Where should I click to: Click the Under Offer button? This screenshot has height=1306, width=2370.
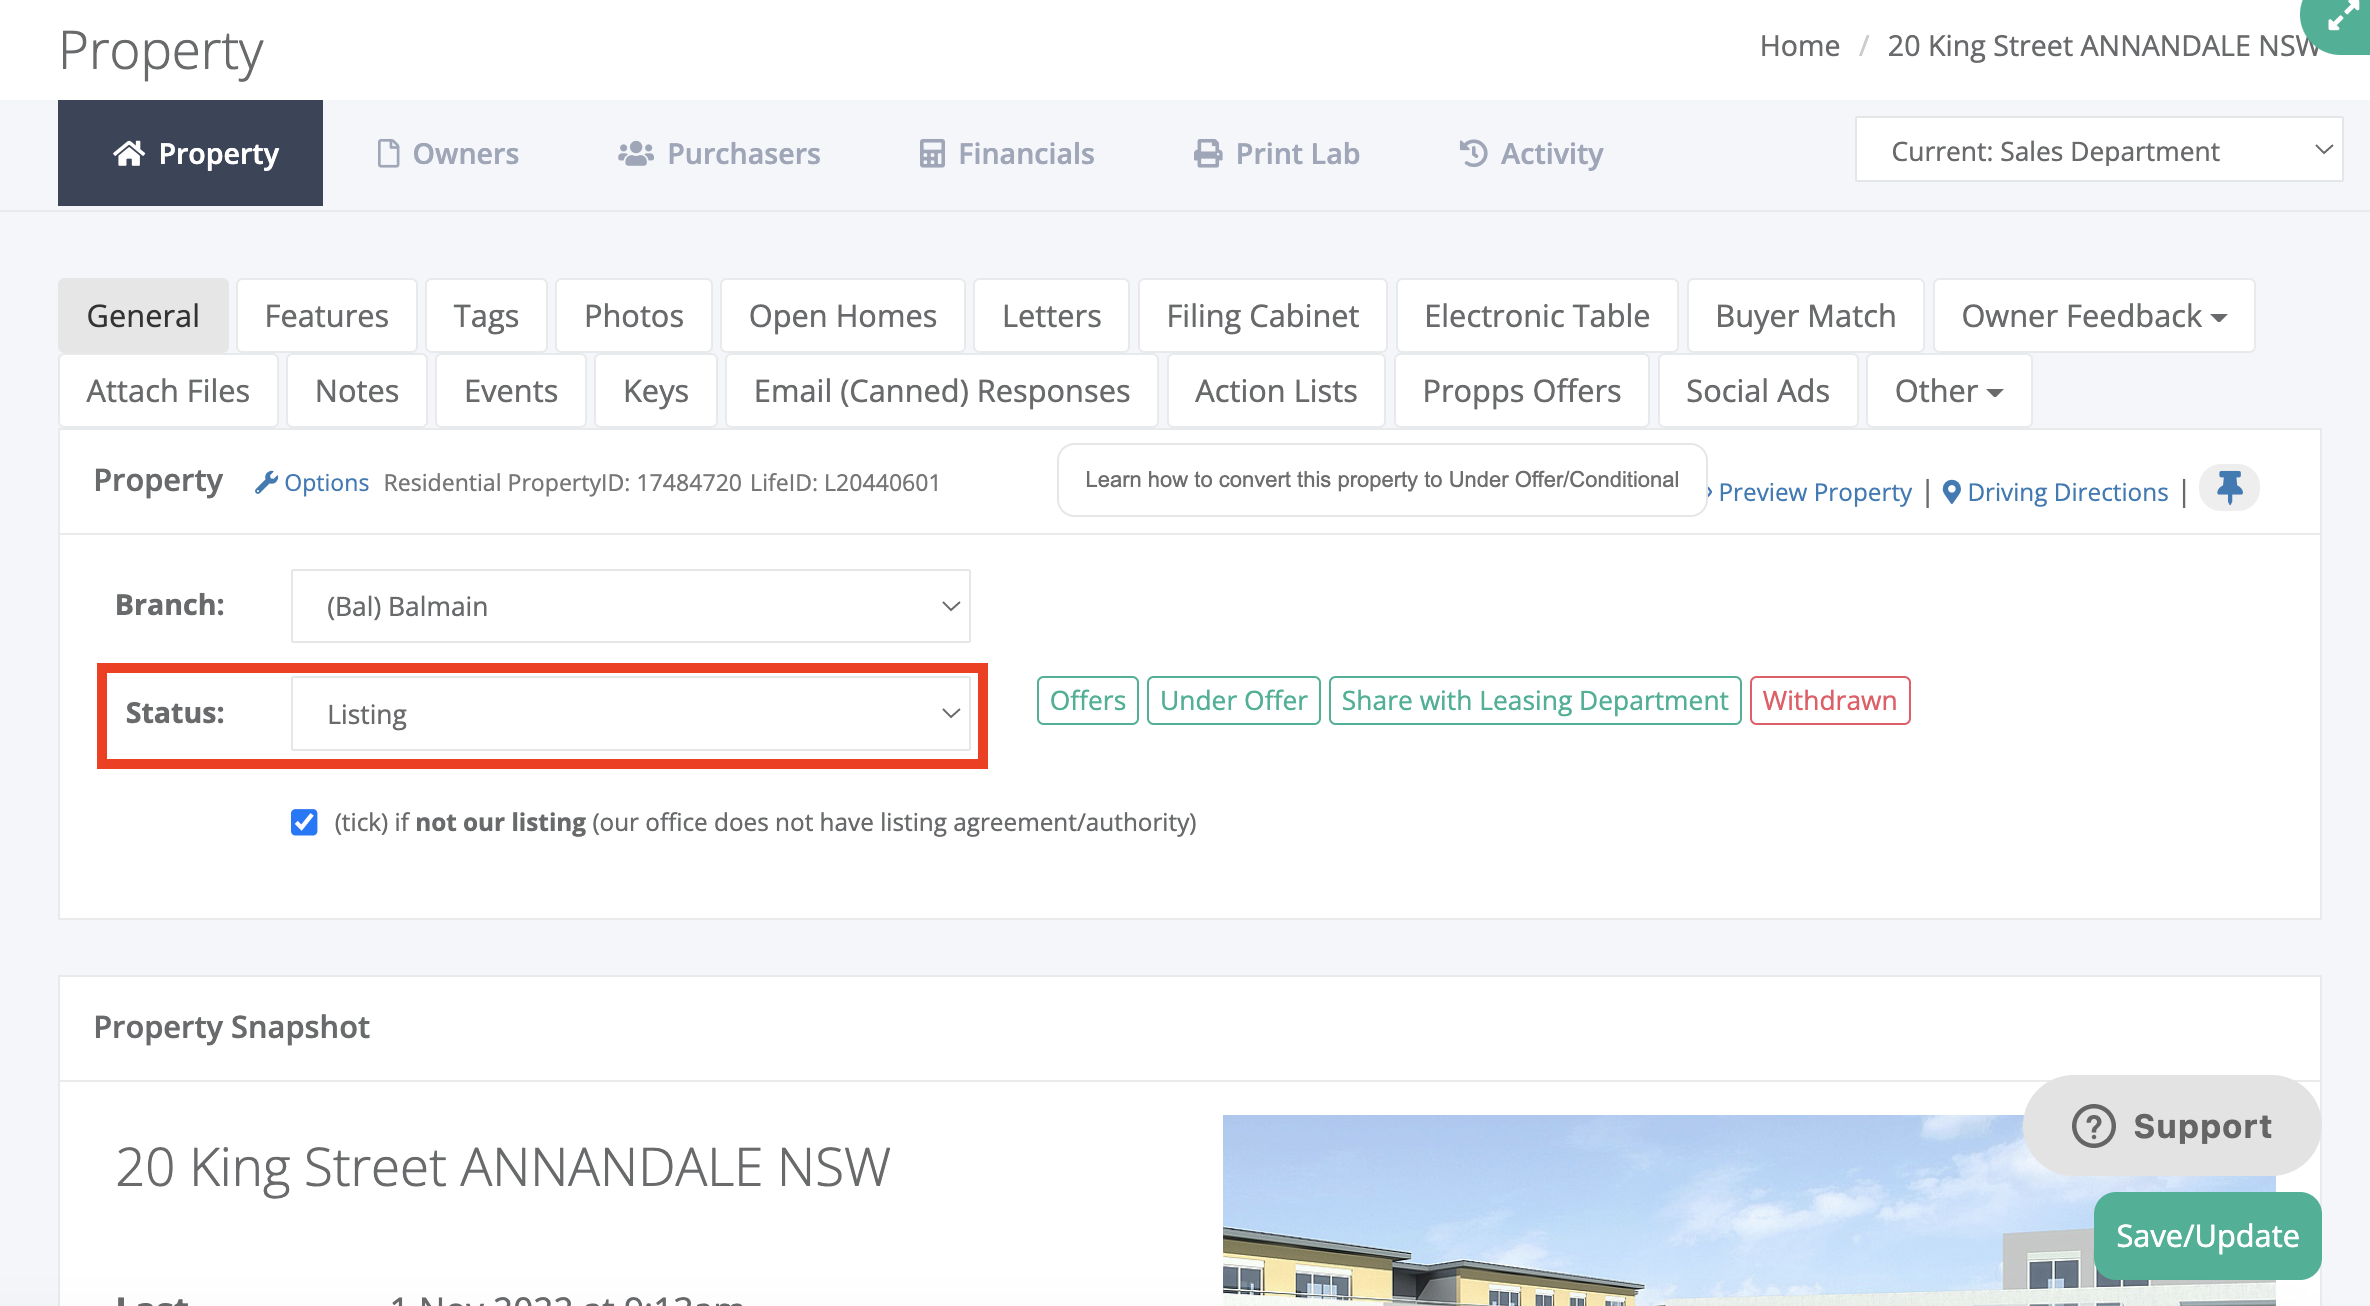(x=1234, y=700)
